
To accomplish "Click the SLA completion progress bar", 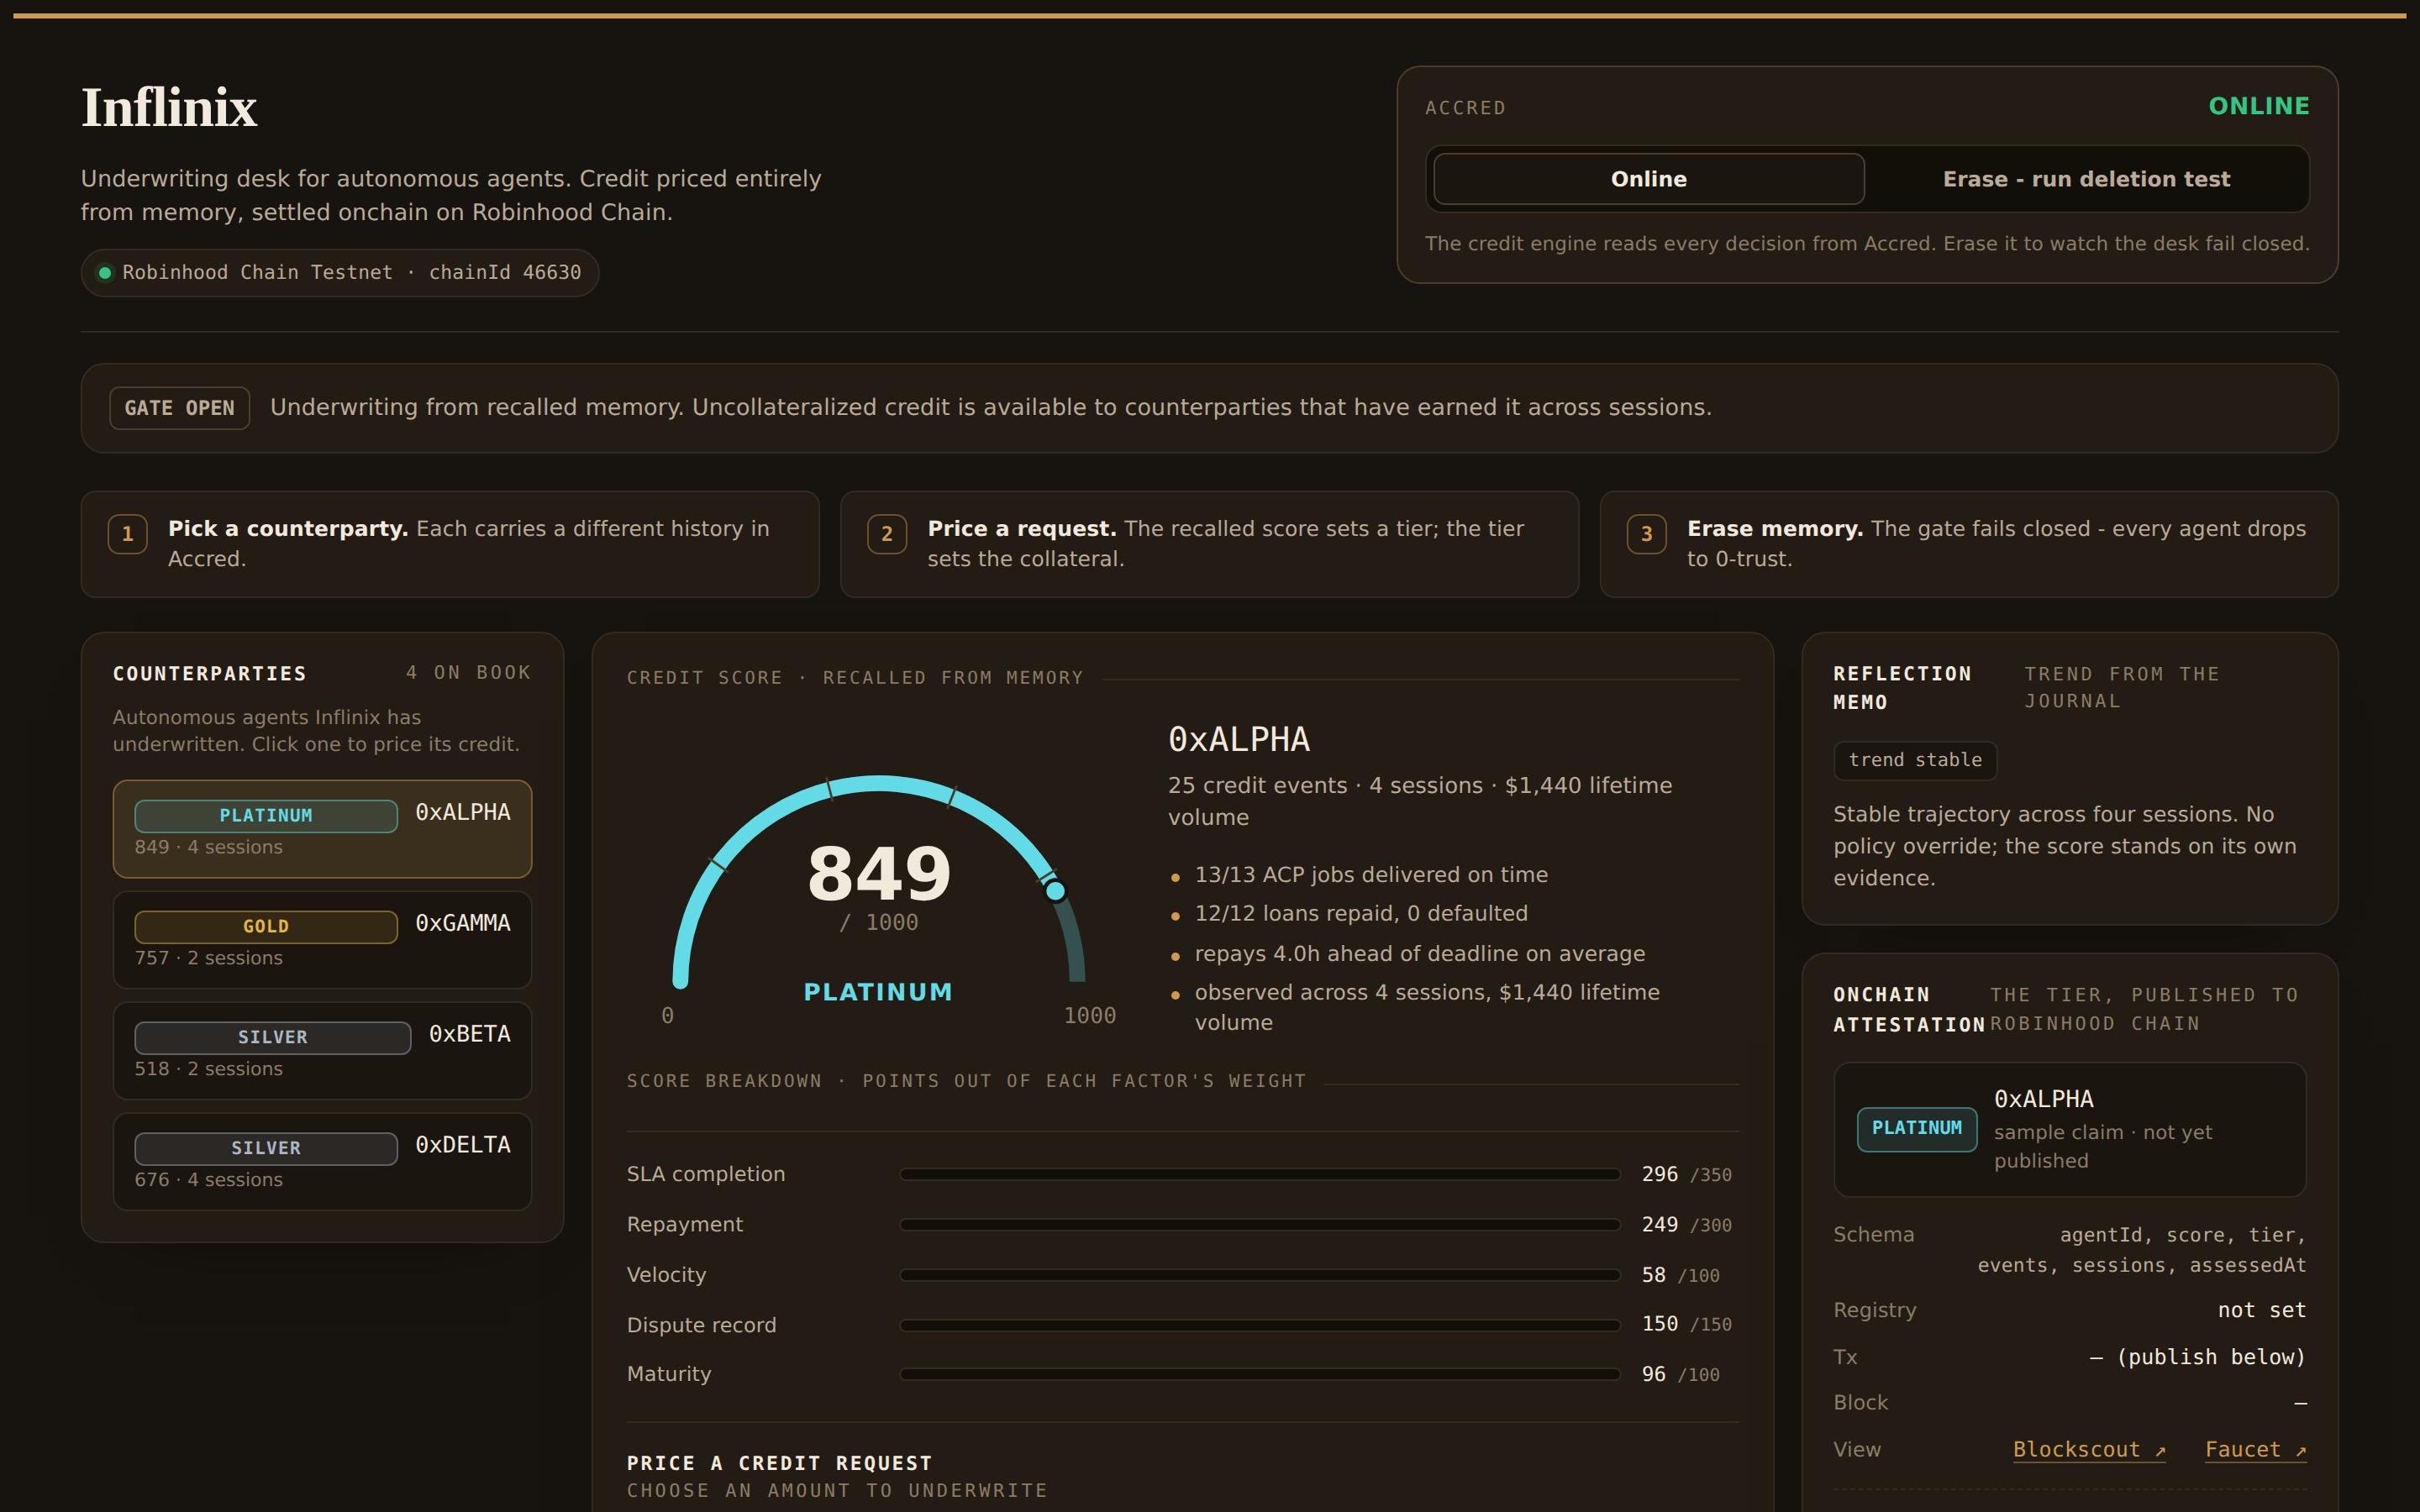I will (1259, 1174).
